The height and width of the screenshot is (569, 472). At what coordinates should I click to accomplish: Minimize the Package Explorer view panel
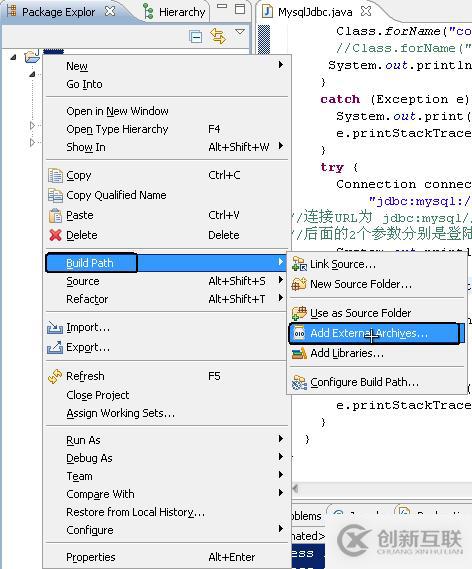222,6
